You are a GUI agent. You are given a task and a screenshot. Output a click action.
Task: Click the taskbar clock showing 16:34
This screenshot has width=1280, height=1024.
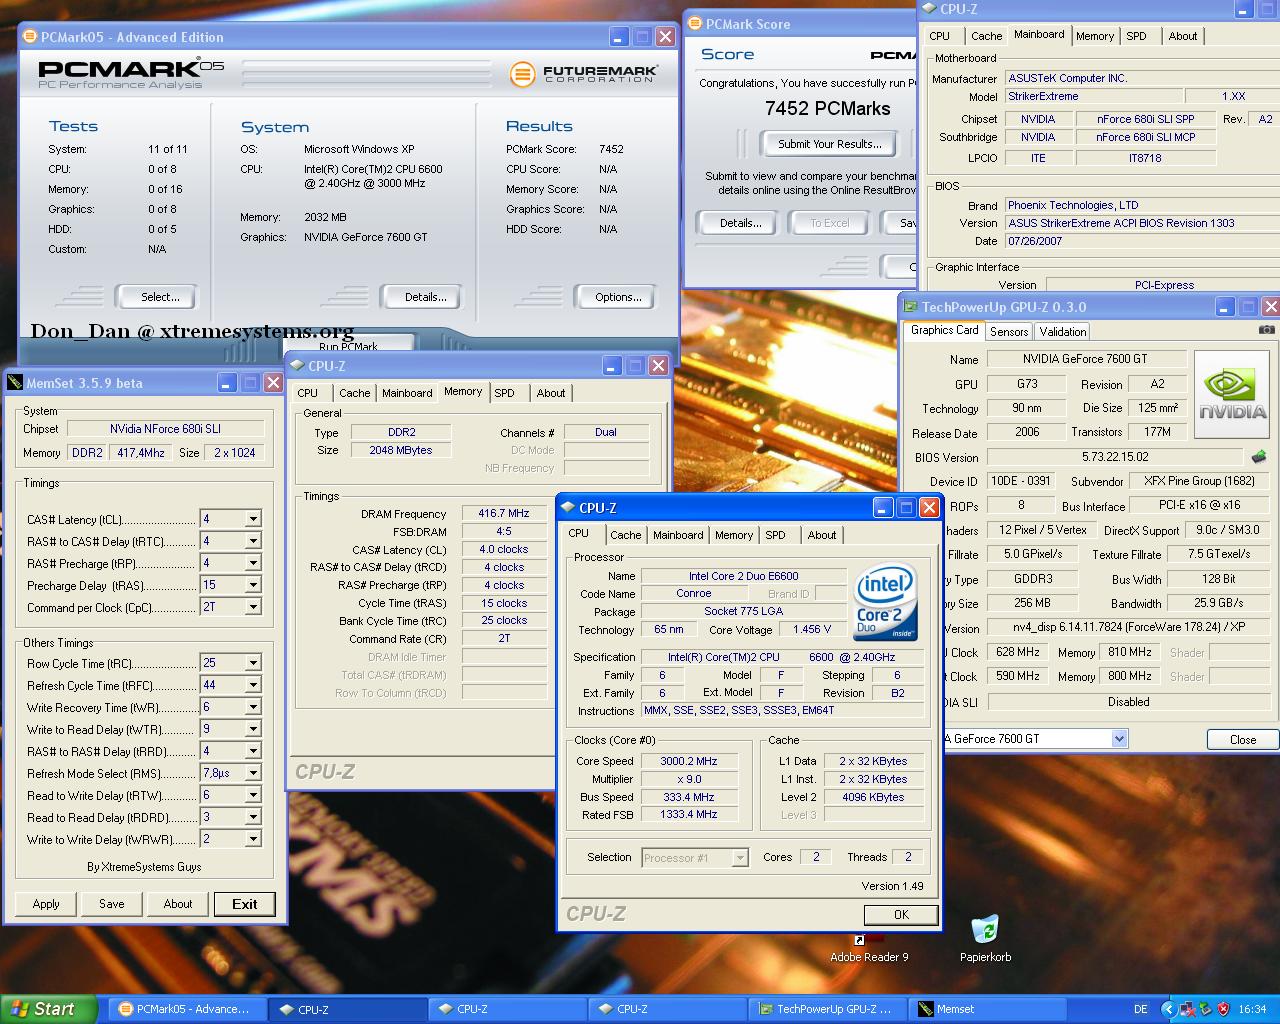[x=1252, y=1009]
